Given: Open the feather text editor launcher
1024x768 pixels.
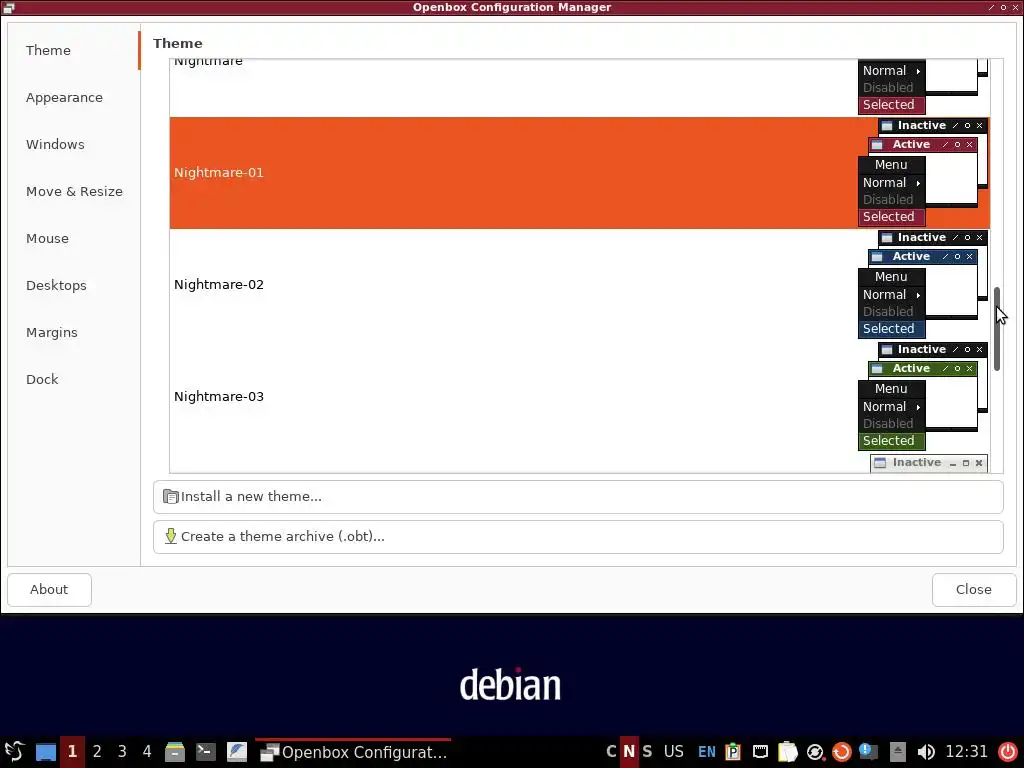Looking at the screenshot, I should [x=237, y=752].
